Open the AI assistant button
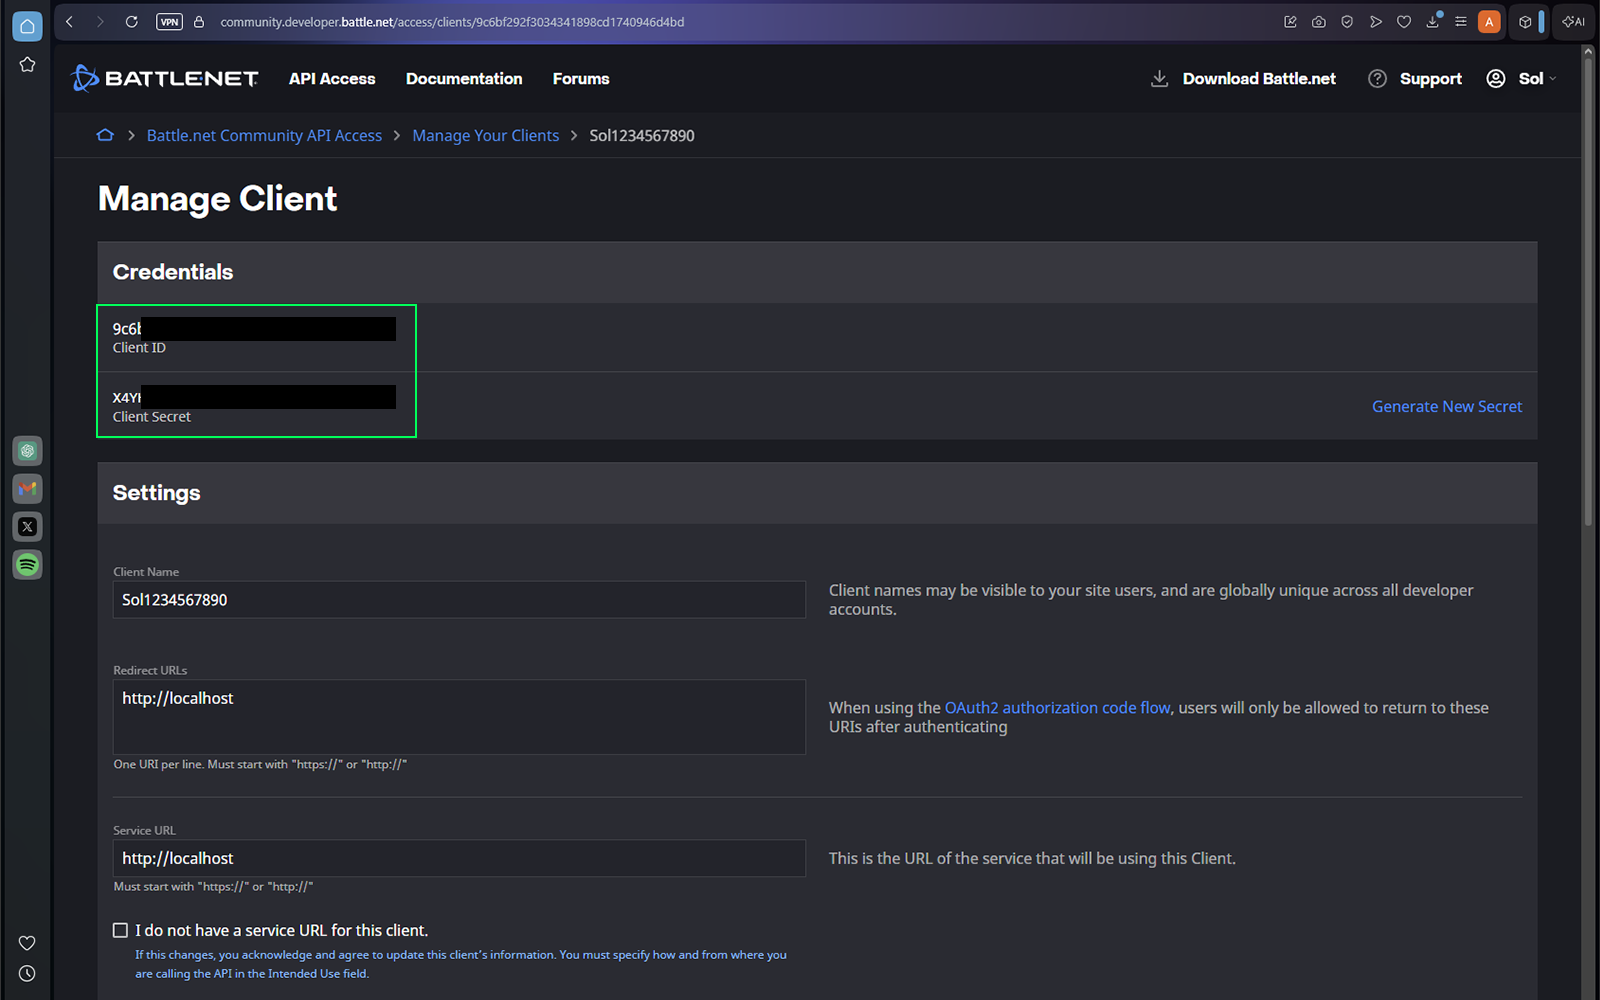 point(1574,22)
